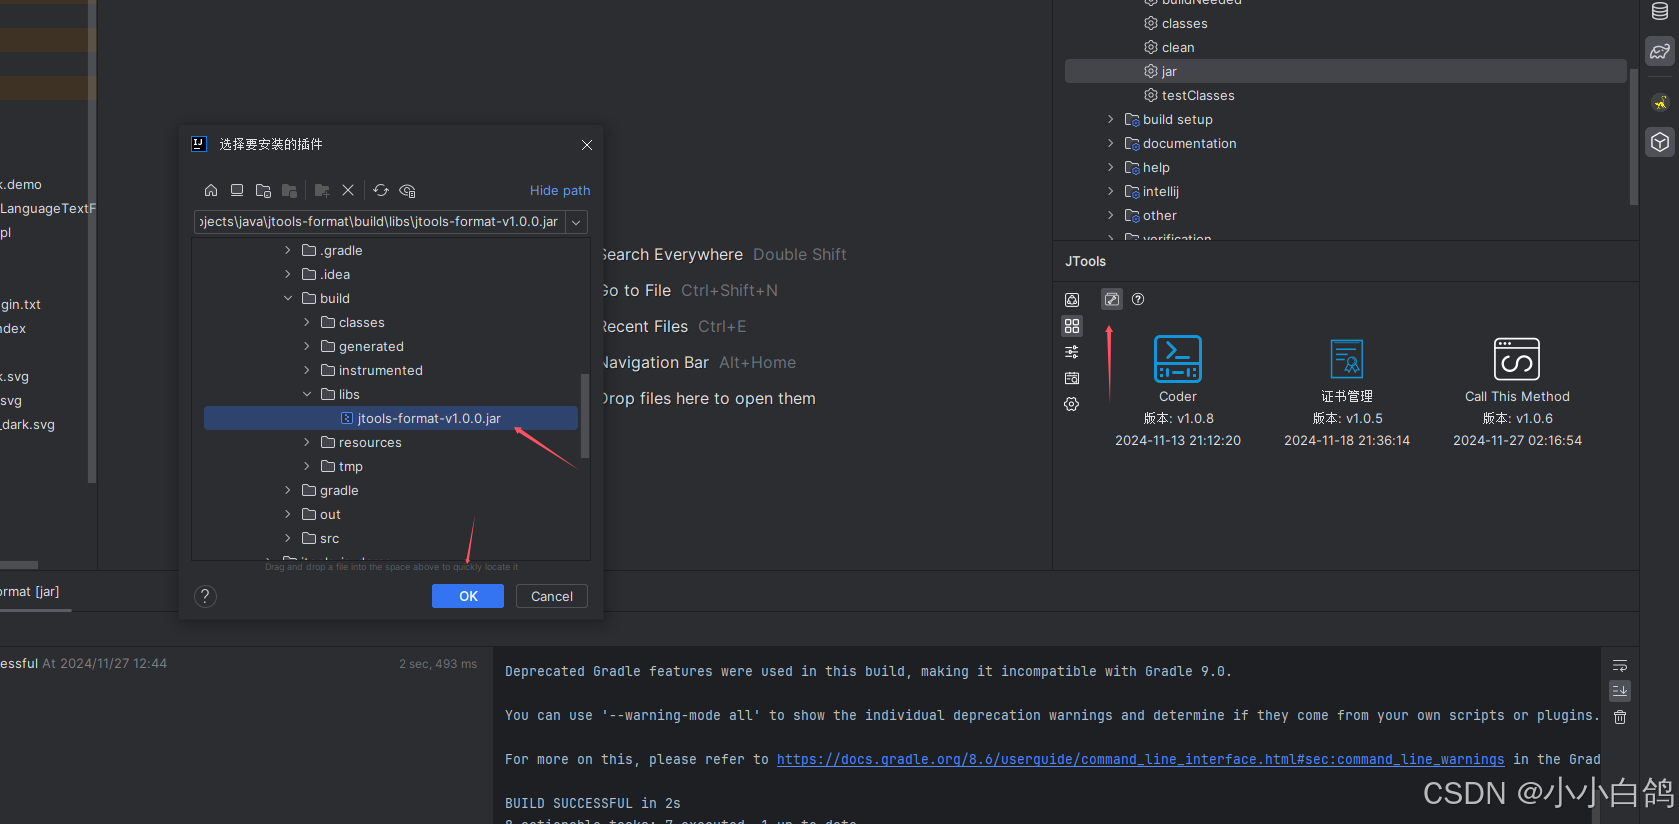The image size is (1679, 824).
Task: Open the dialog help question mark
Action: [x=205, y=596]
